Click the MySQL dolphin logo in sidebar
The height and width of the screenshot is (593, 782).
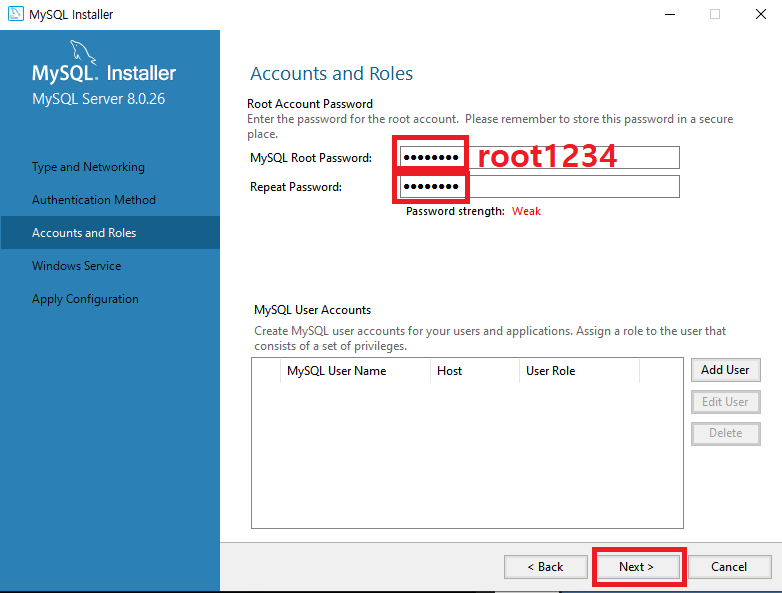pyautogui.click(x=83, y=53)
